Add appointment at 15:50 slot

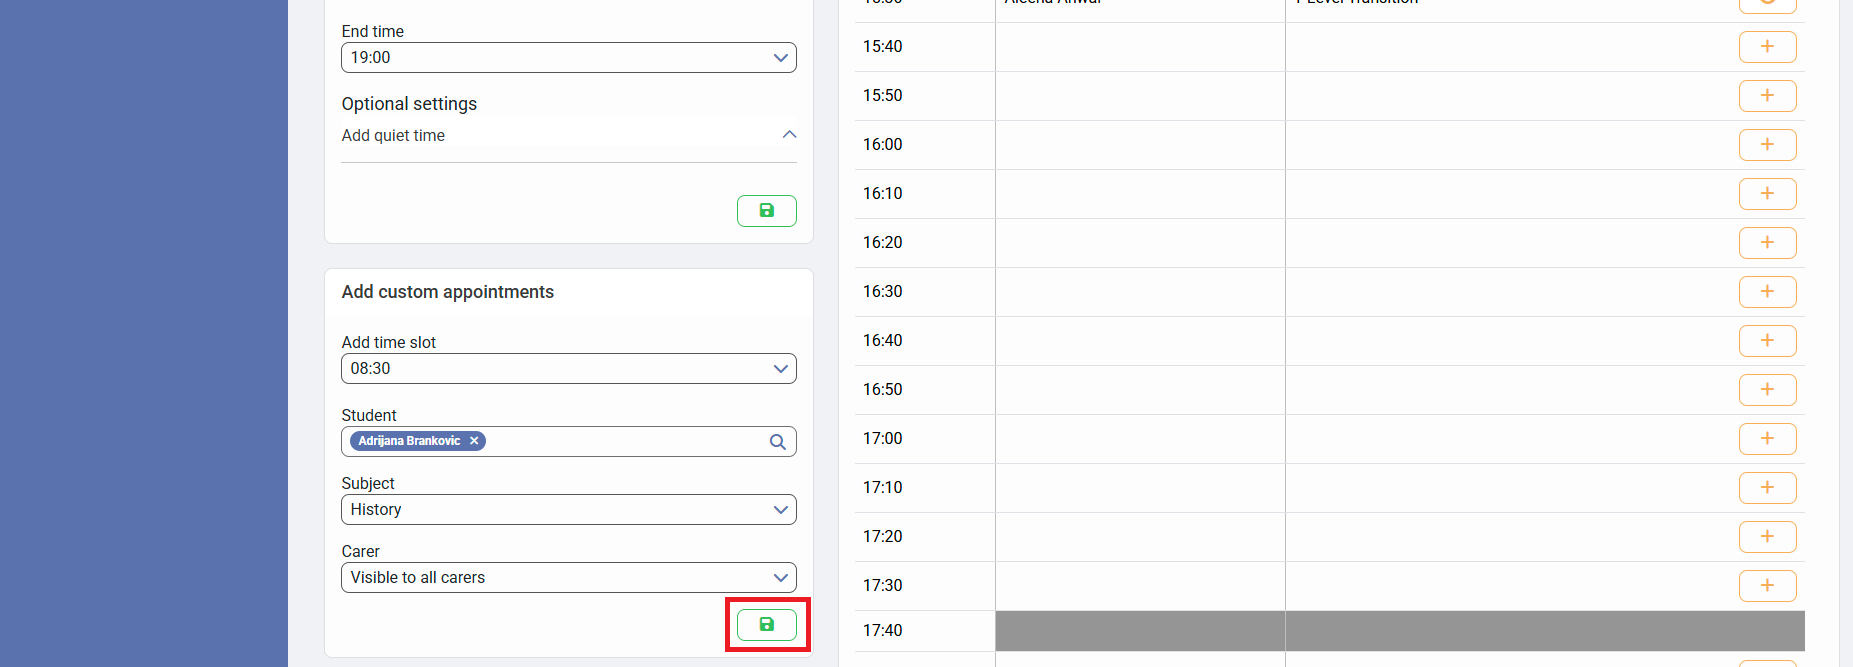1767,96
